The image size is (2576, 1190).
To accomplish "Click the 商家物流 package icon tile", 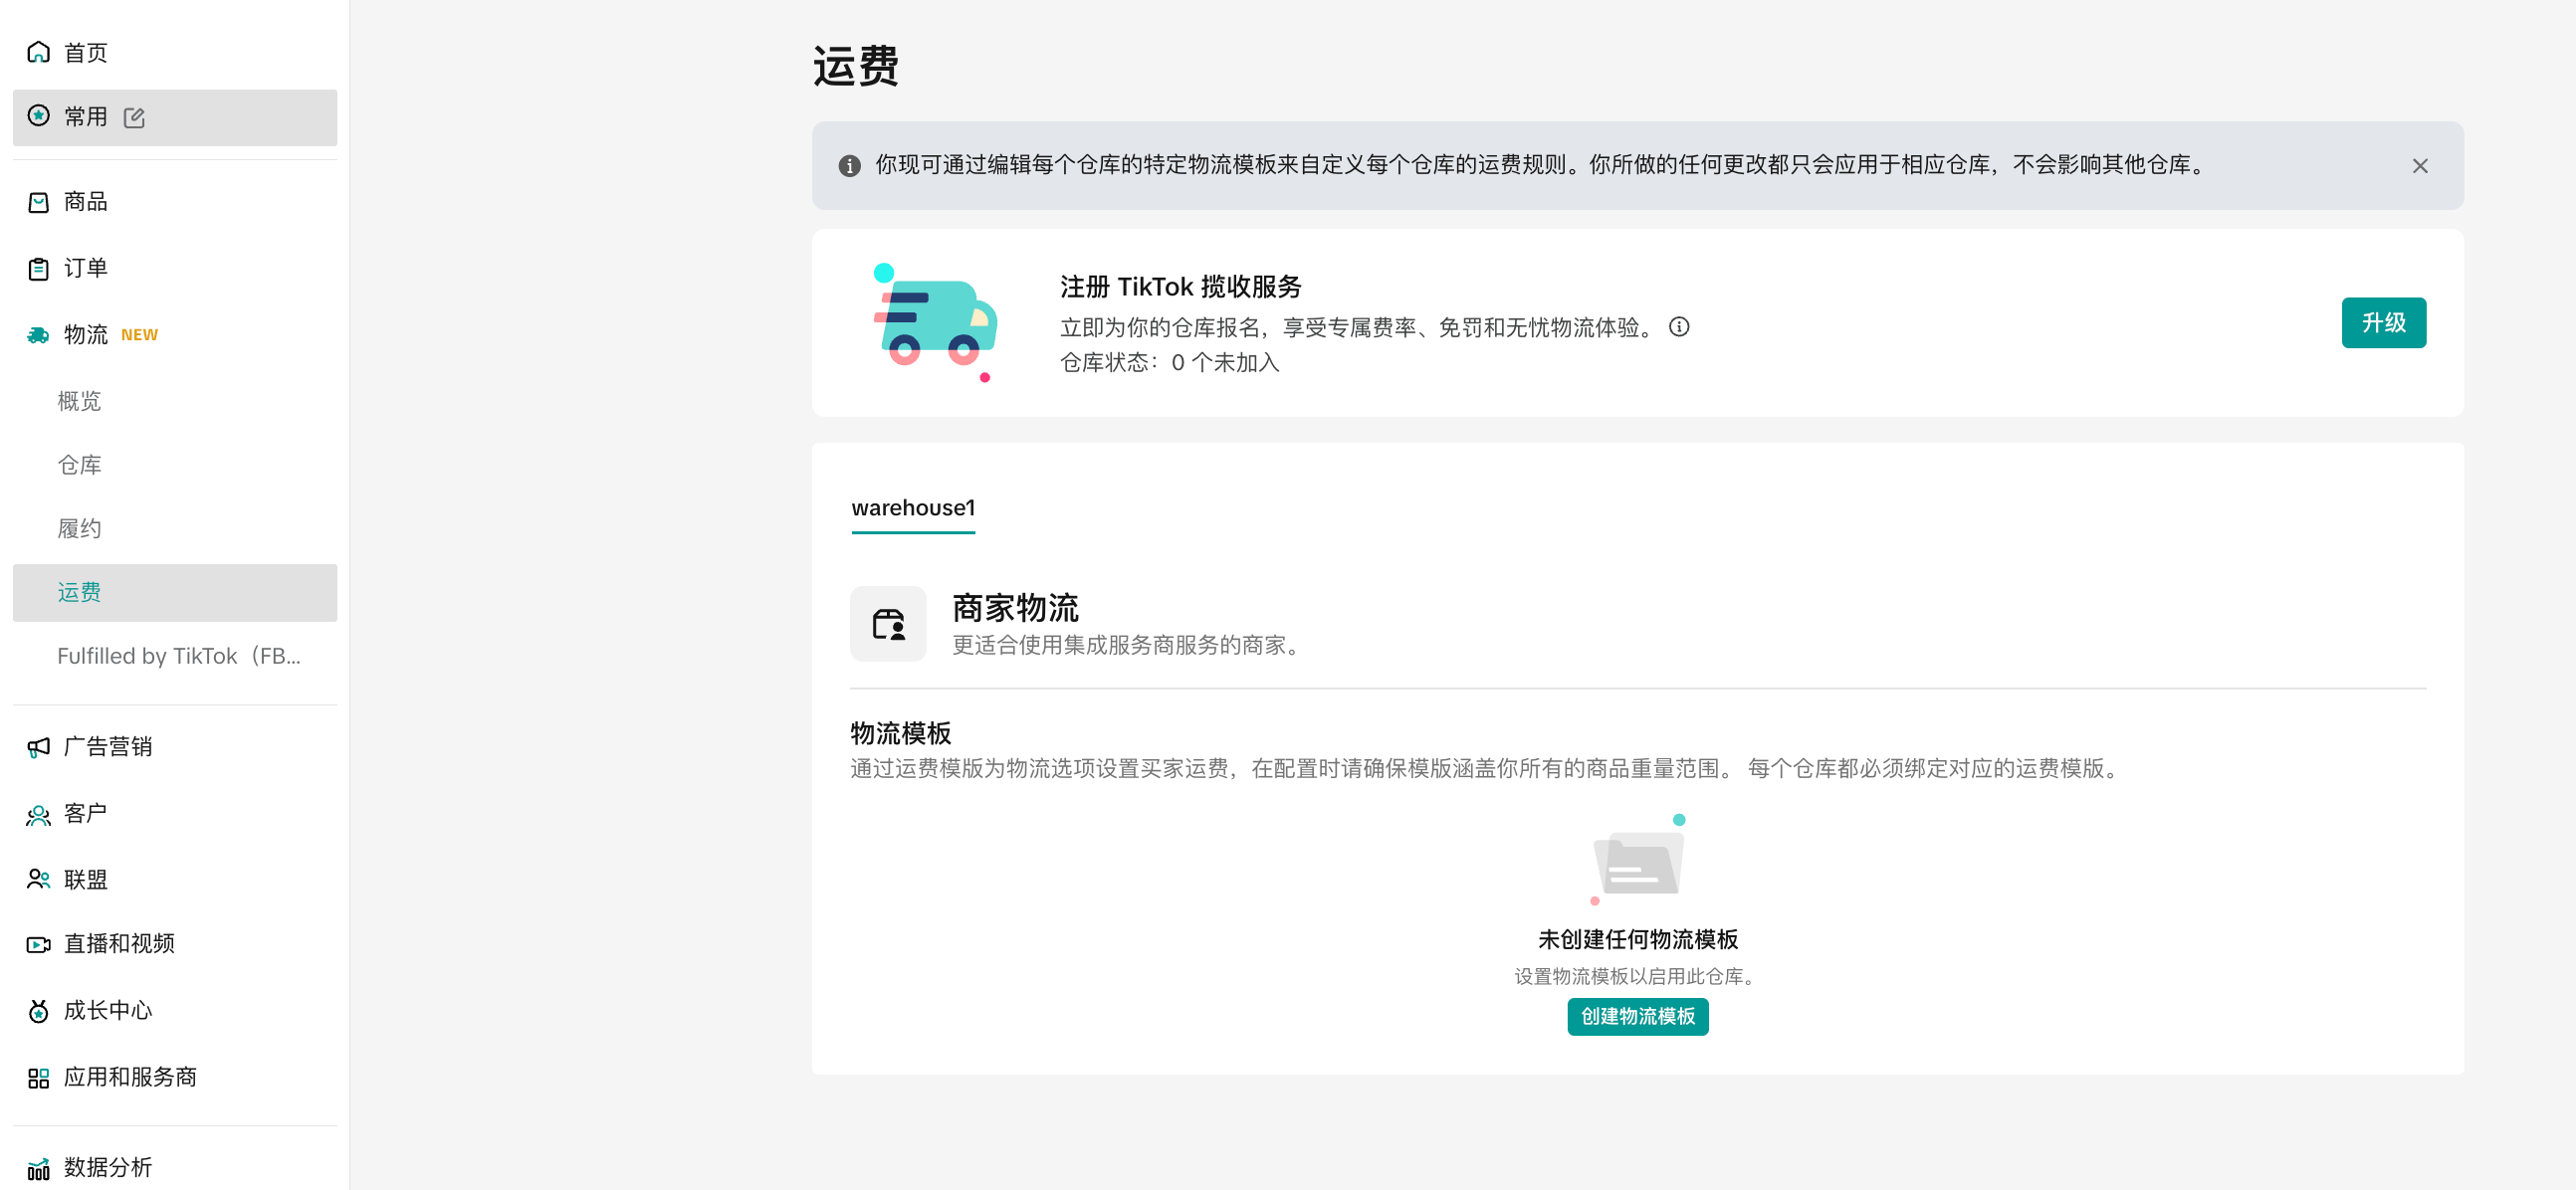I will (x=887, y=624).
